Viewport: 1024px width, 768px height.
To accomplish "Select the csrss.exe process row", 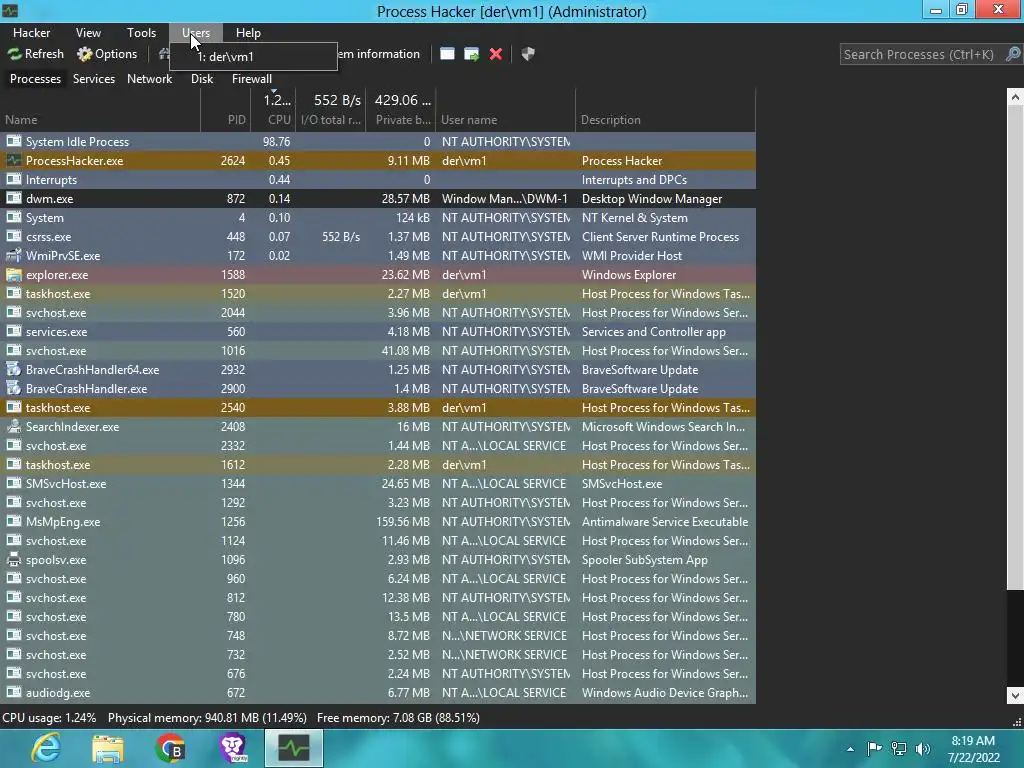I will coord(378,237).
